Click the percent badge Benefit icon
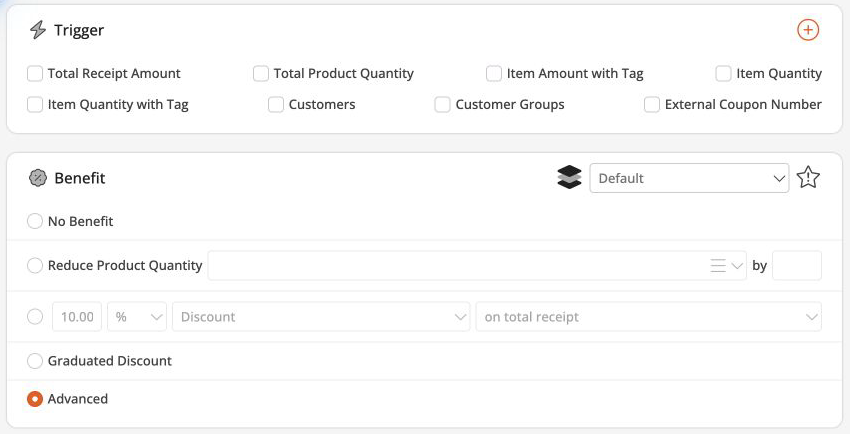 38,178
